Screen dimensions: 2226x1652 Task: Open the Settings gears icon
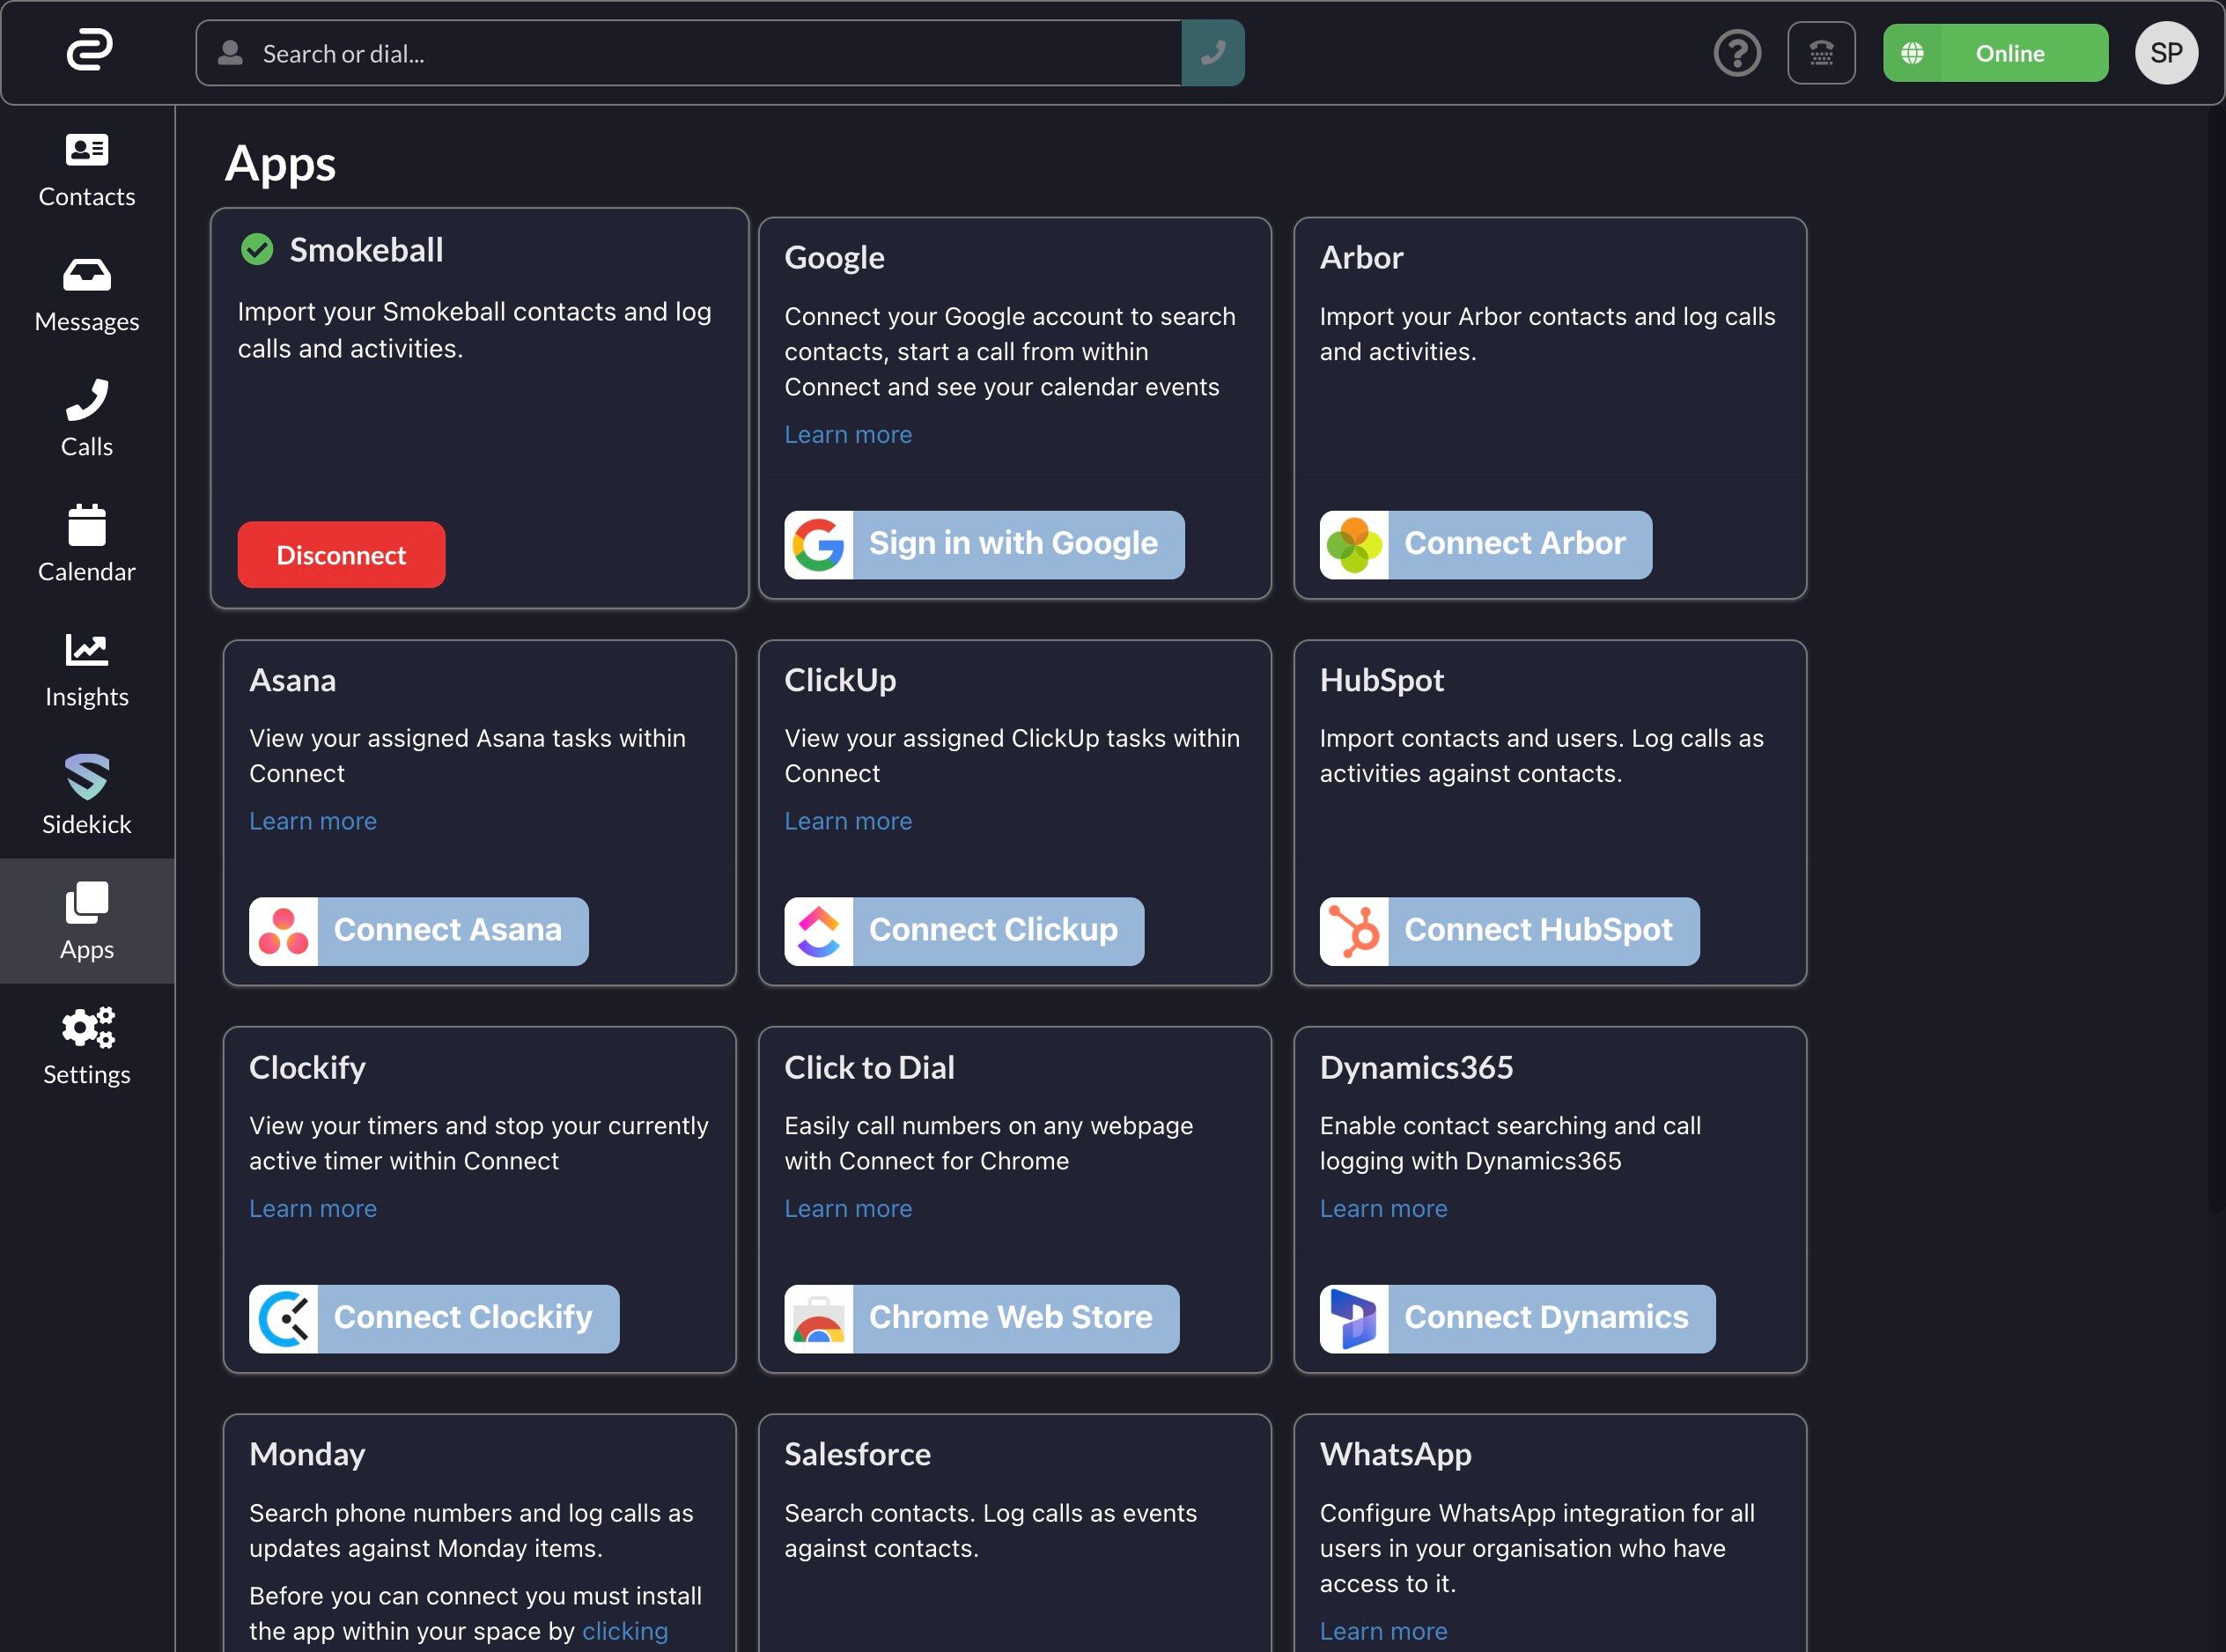(87, 1047)
